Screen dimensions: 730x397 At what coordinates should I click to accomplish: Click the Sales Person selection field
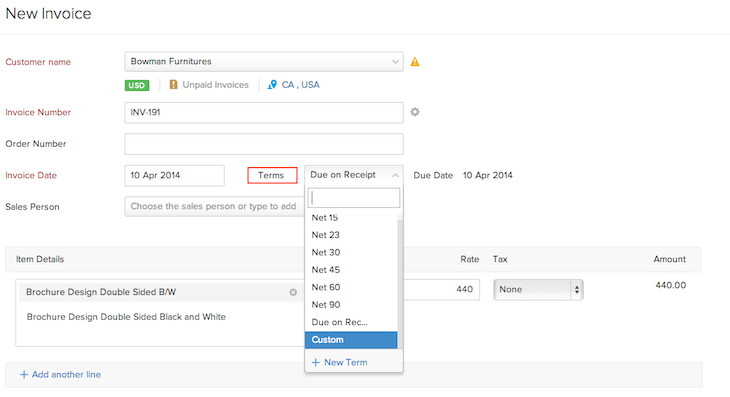pos(215,207)
